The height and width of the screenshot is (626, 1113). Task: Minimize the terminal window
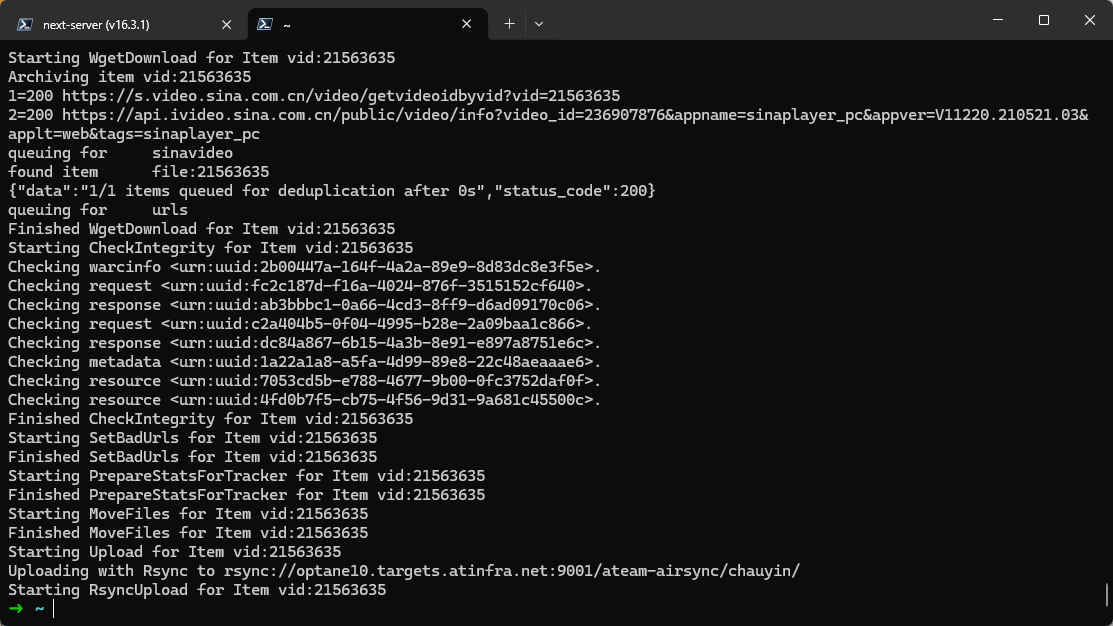(998, 20)
